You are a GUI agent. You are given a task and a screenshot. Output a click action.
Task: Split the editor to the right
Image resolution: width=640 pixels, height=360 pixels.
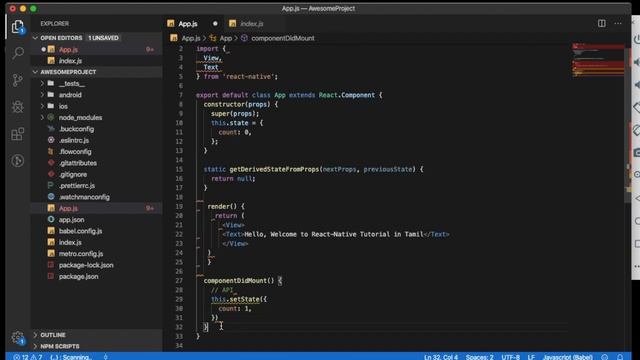pos(602,23)
